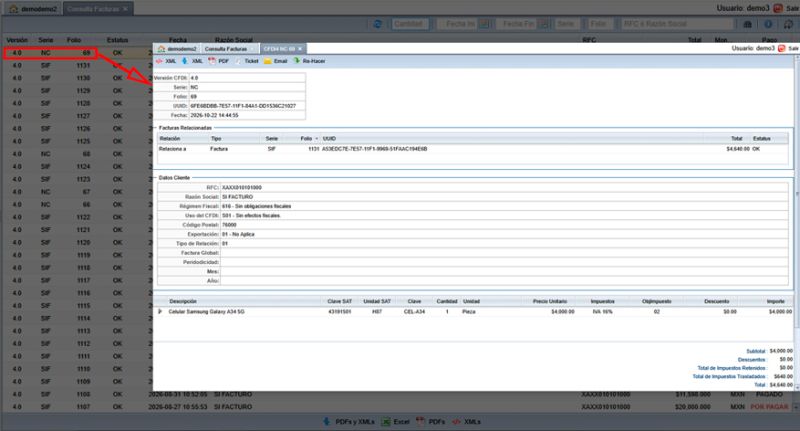
Task: Select the background demodemo2 tab
Action: point(33,9)
